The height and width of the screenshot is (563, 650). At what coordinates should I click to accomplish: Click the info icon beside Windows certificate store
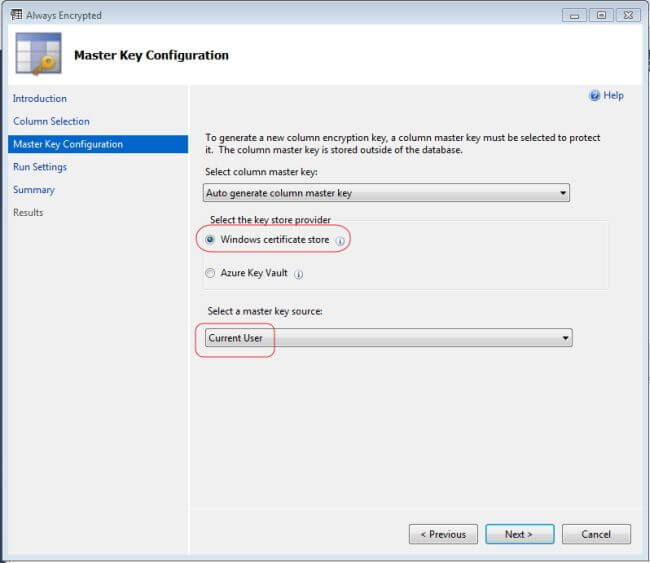tap(340, 241)
